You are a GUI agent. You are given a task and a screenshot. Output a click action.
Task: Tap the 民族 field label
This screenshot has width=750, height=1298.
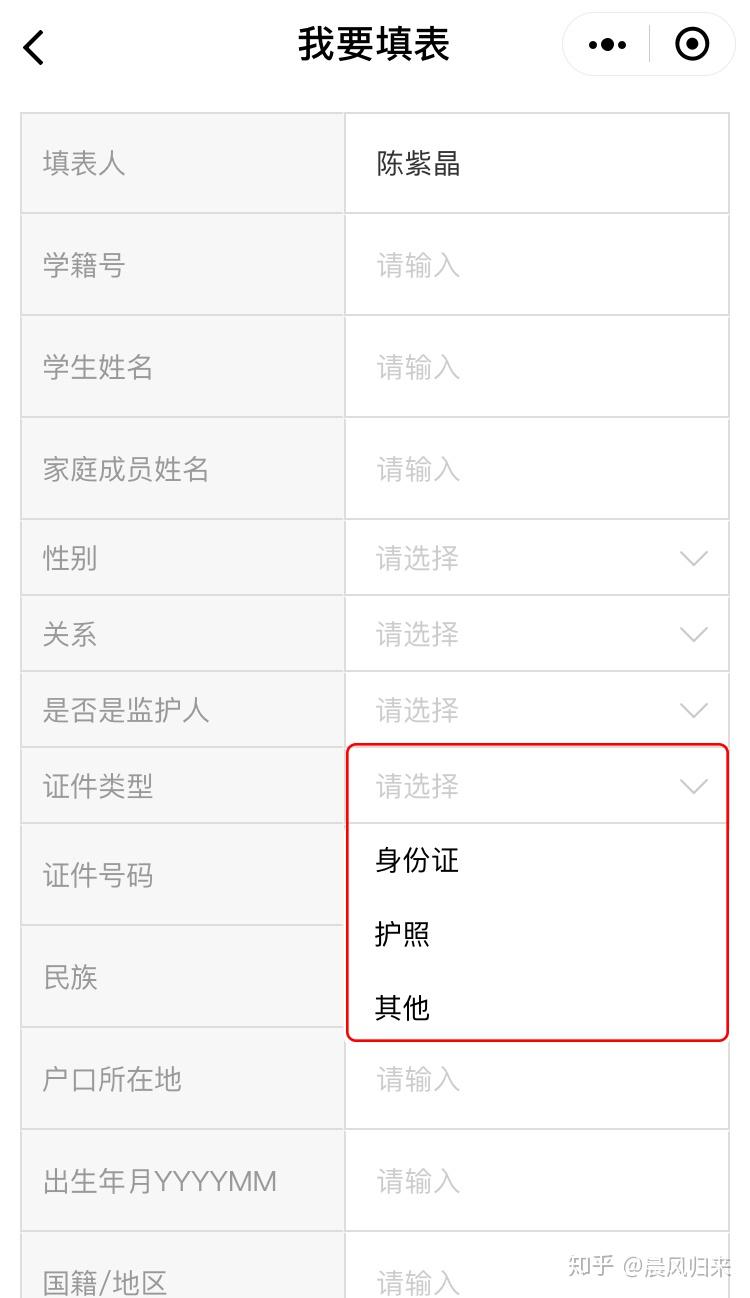tap(70, 977)
